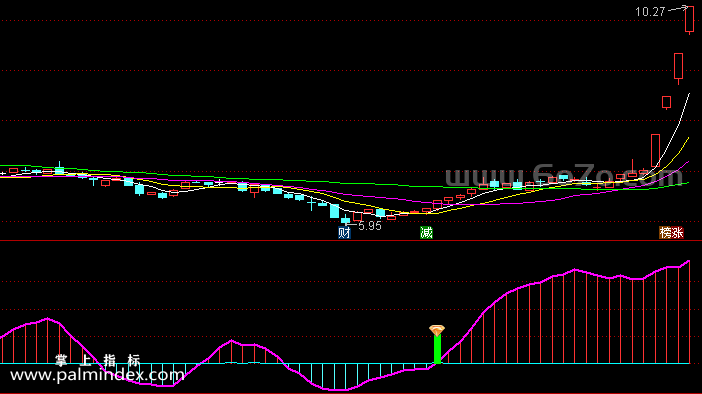The height and width of the screenshot is (394, 702).
Task: Select the topmost red candlestick beside 10.27
Action: tap(689, 19)
